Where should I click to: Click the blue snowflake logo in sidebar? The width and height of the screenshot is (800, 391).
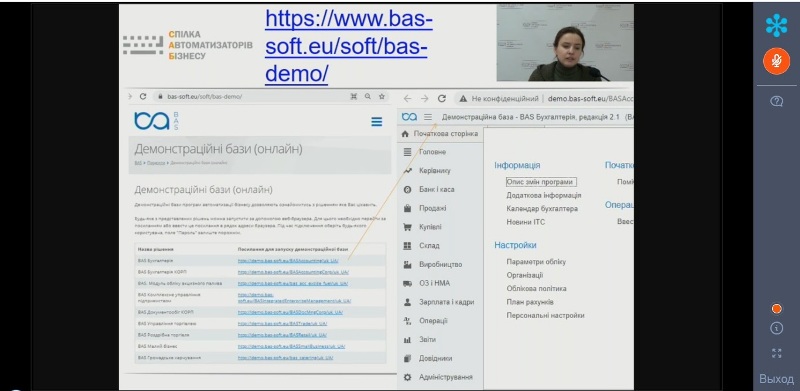(776, 25)
